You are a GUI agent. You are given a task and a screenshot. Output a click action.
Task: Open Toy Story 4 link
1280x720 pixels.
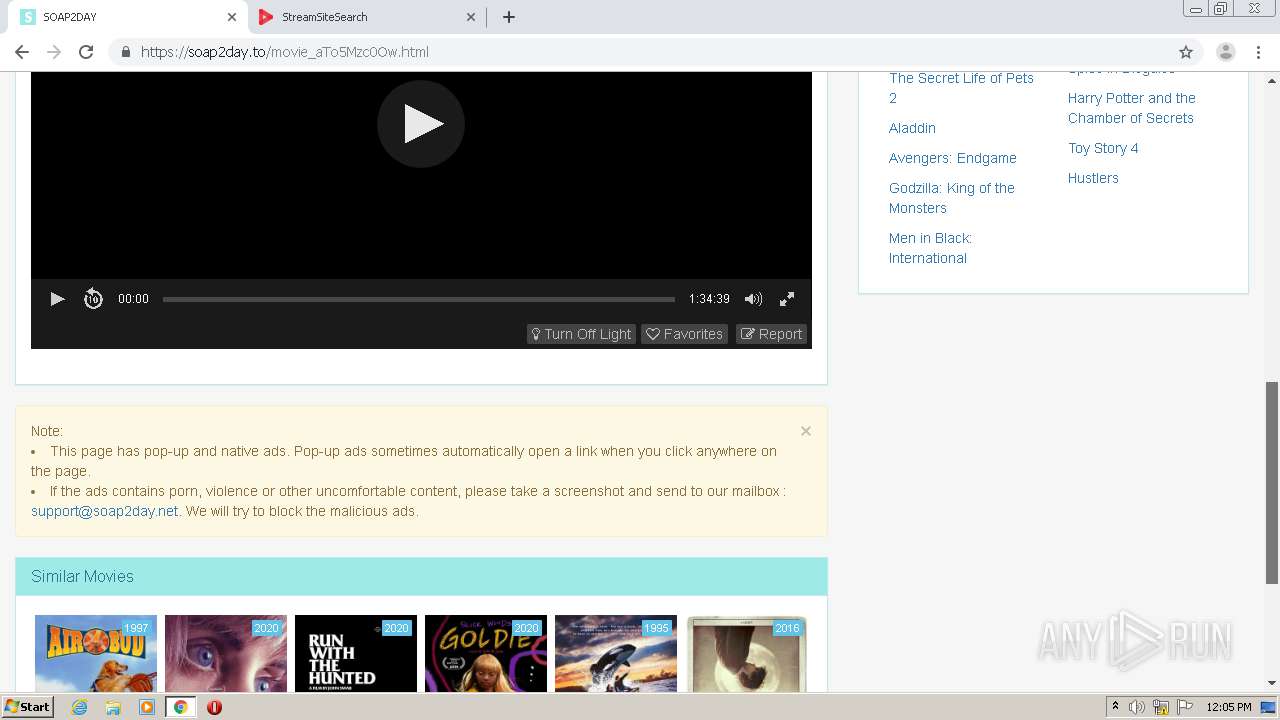point(1103,148)
